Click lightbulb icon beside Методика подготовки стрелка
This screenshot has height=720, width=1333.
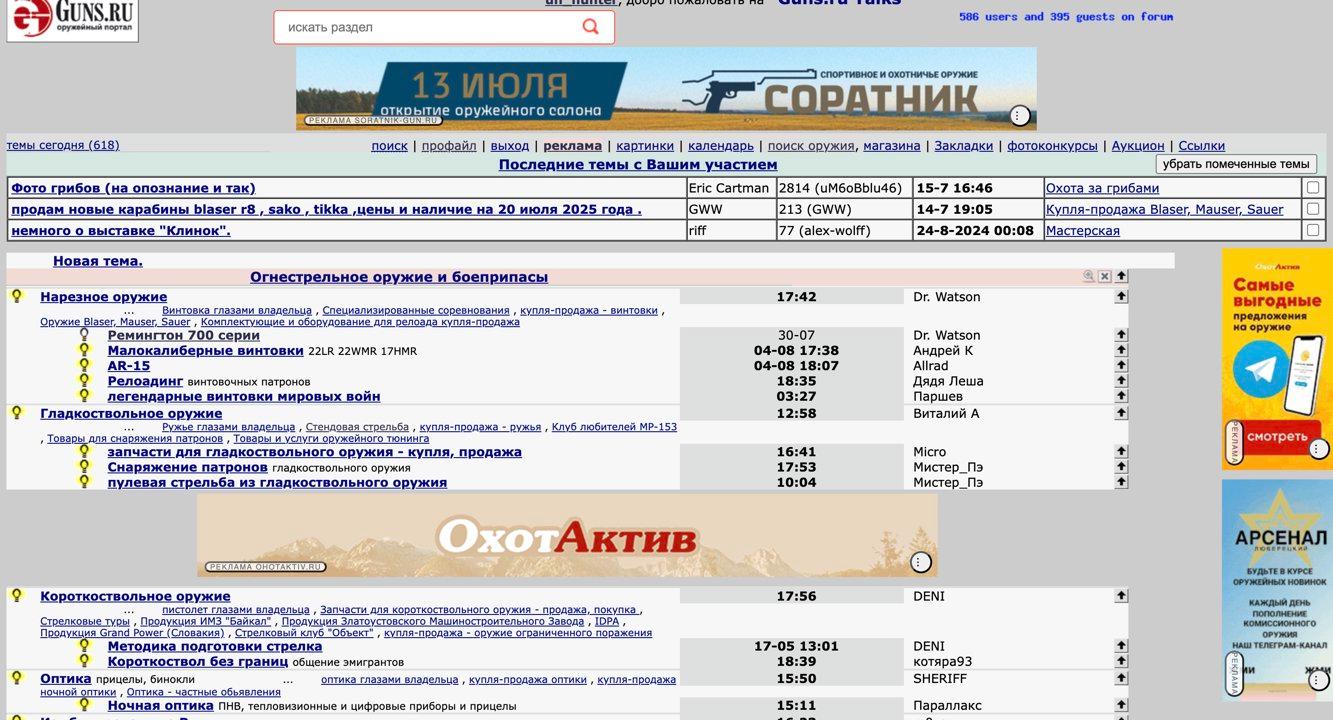84,645
